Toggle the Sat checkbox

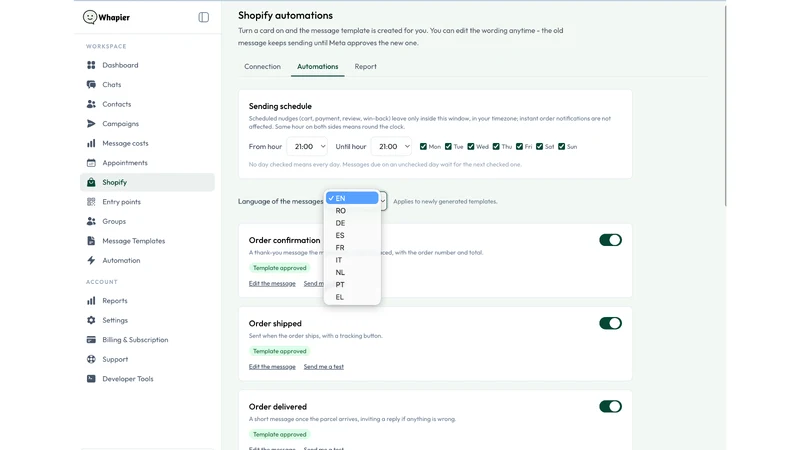tap(539, 146)
